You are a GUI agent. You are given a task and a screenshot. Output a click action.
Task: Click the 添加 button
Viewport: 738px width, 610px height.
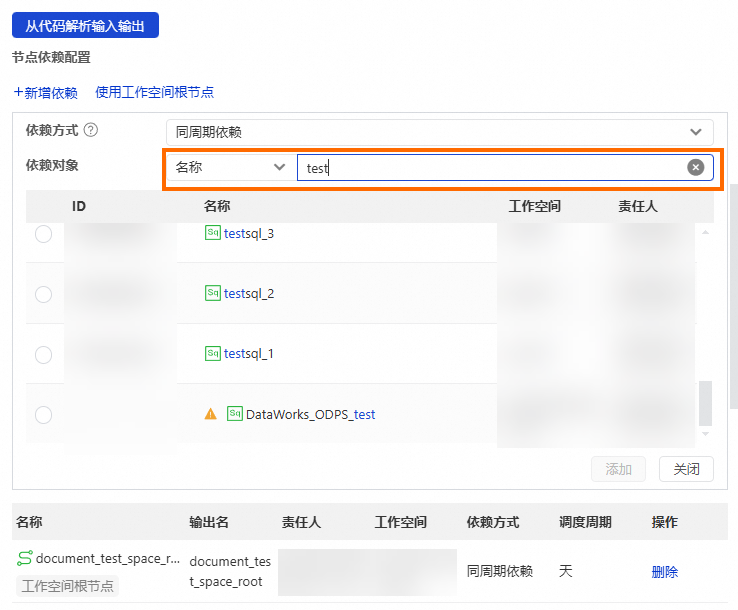point(618,469)
